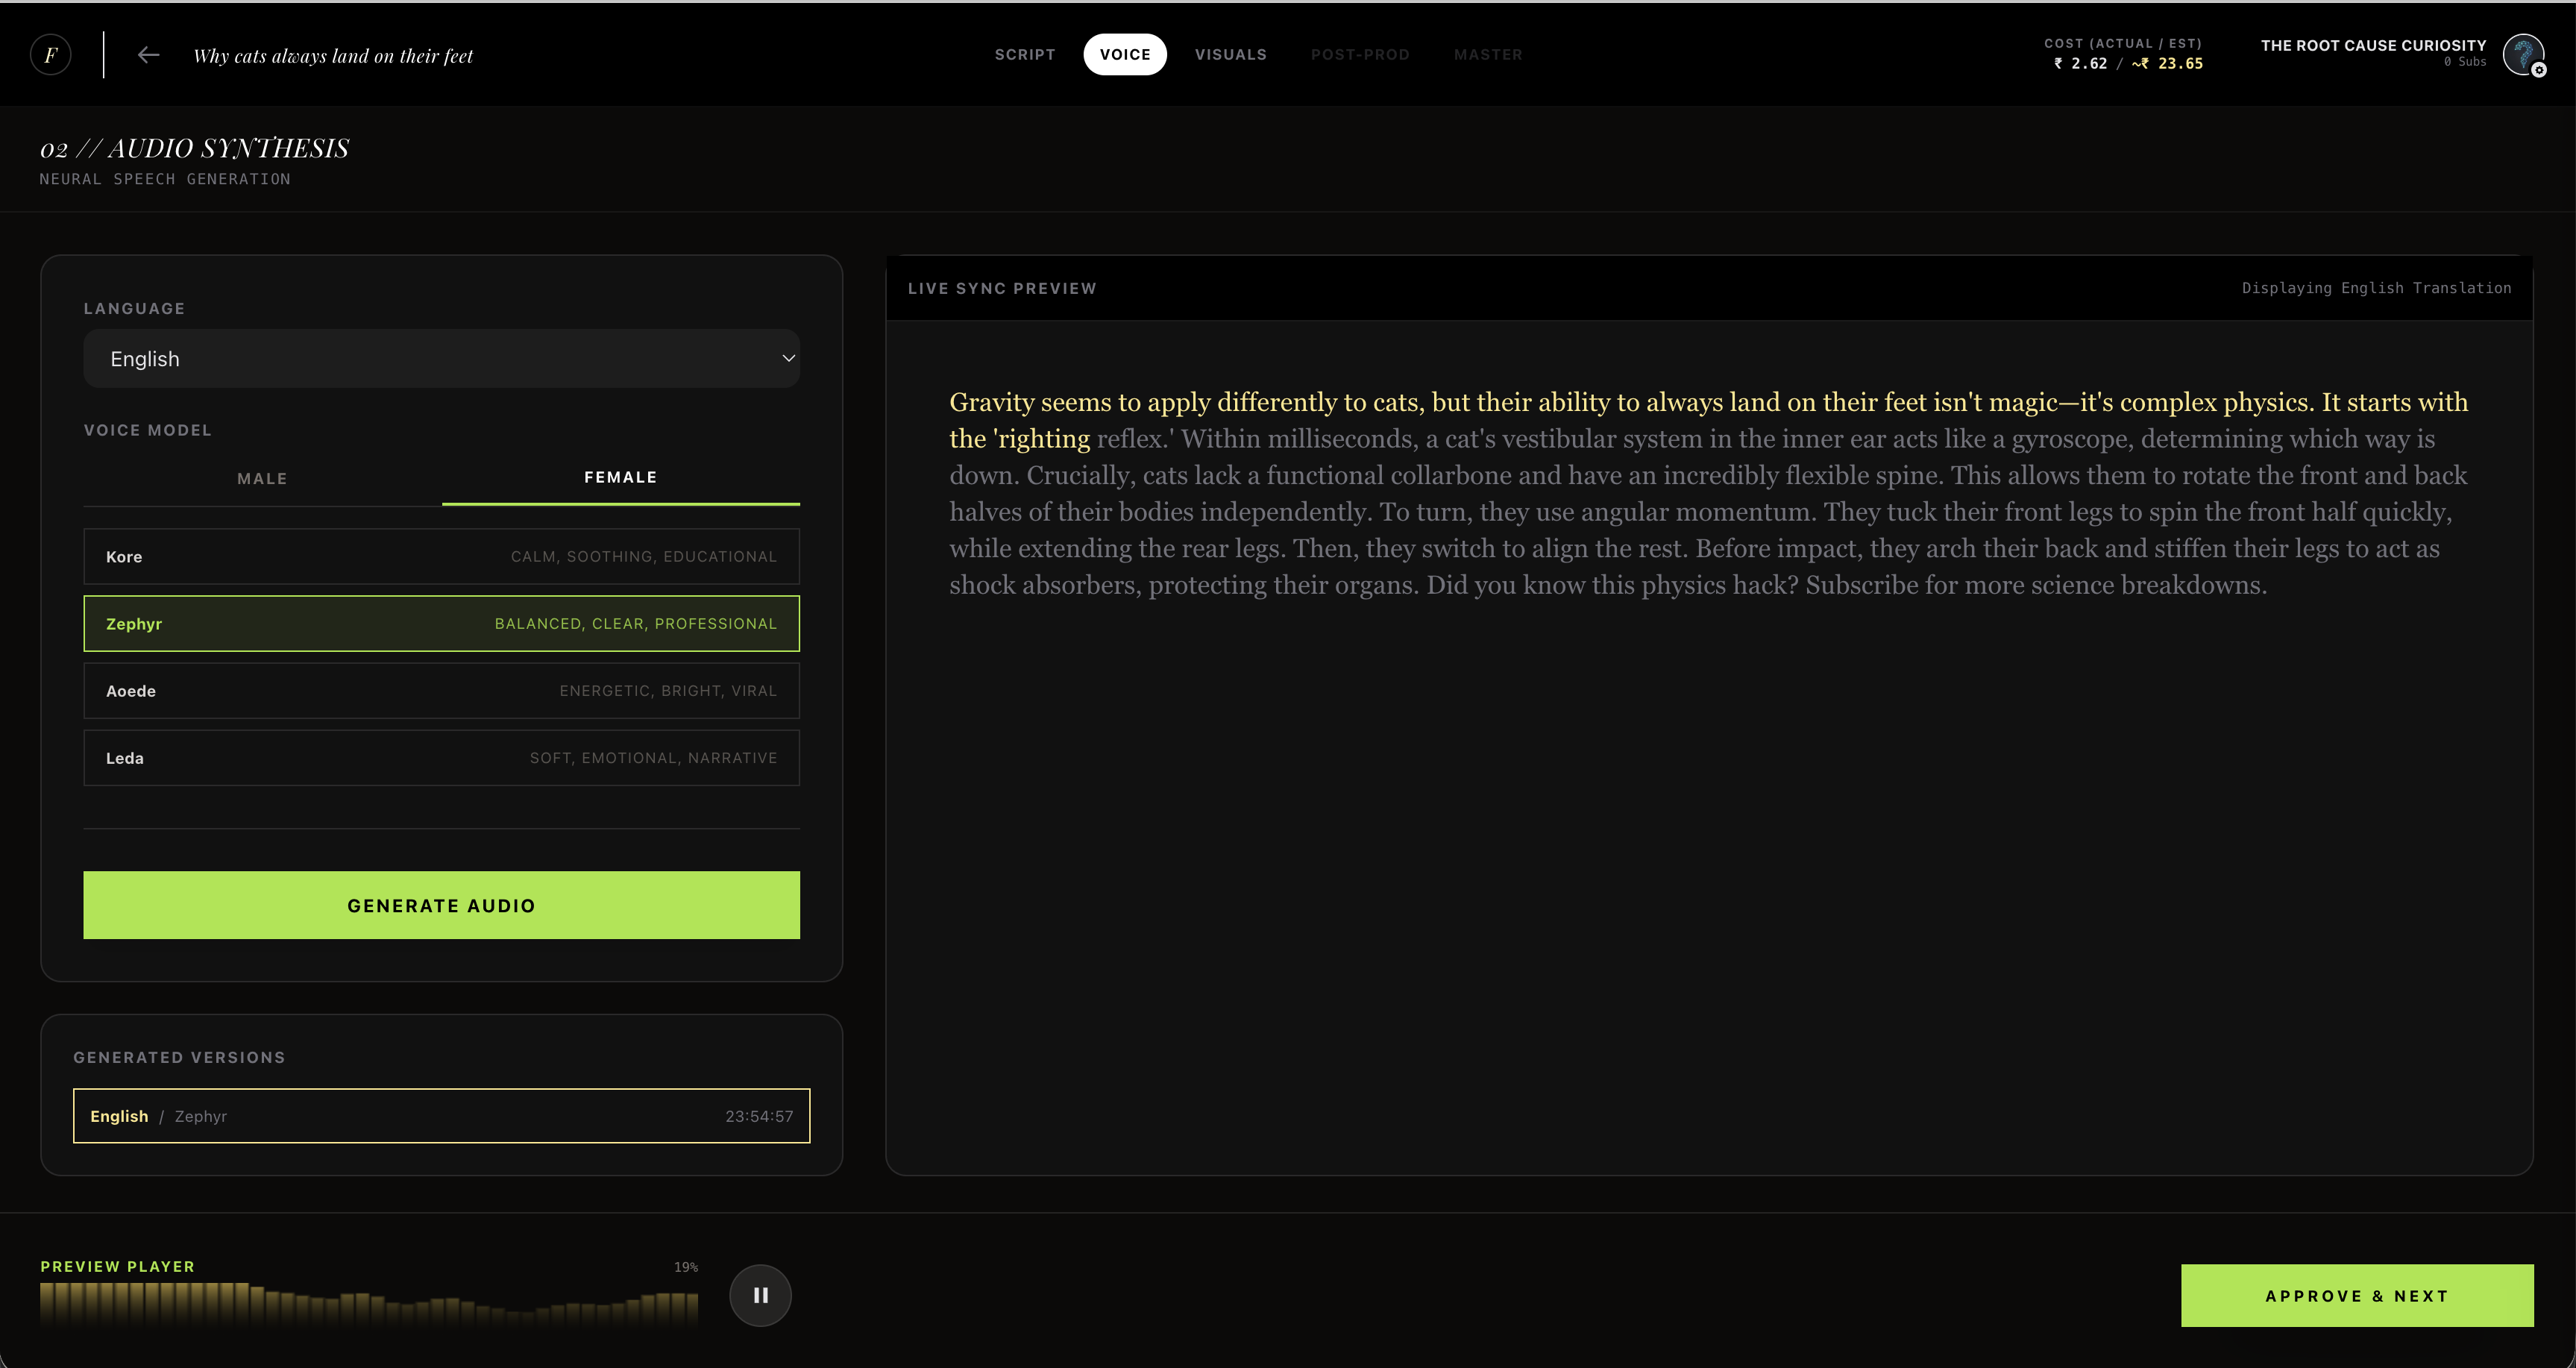Click the F logo icon
Image resolution: width=2576 pixels, height=1368 pixels.
coord(51,55)
